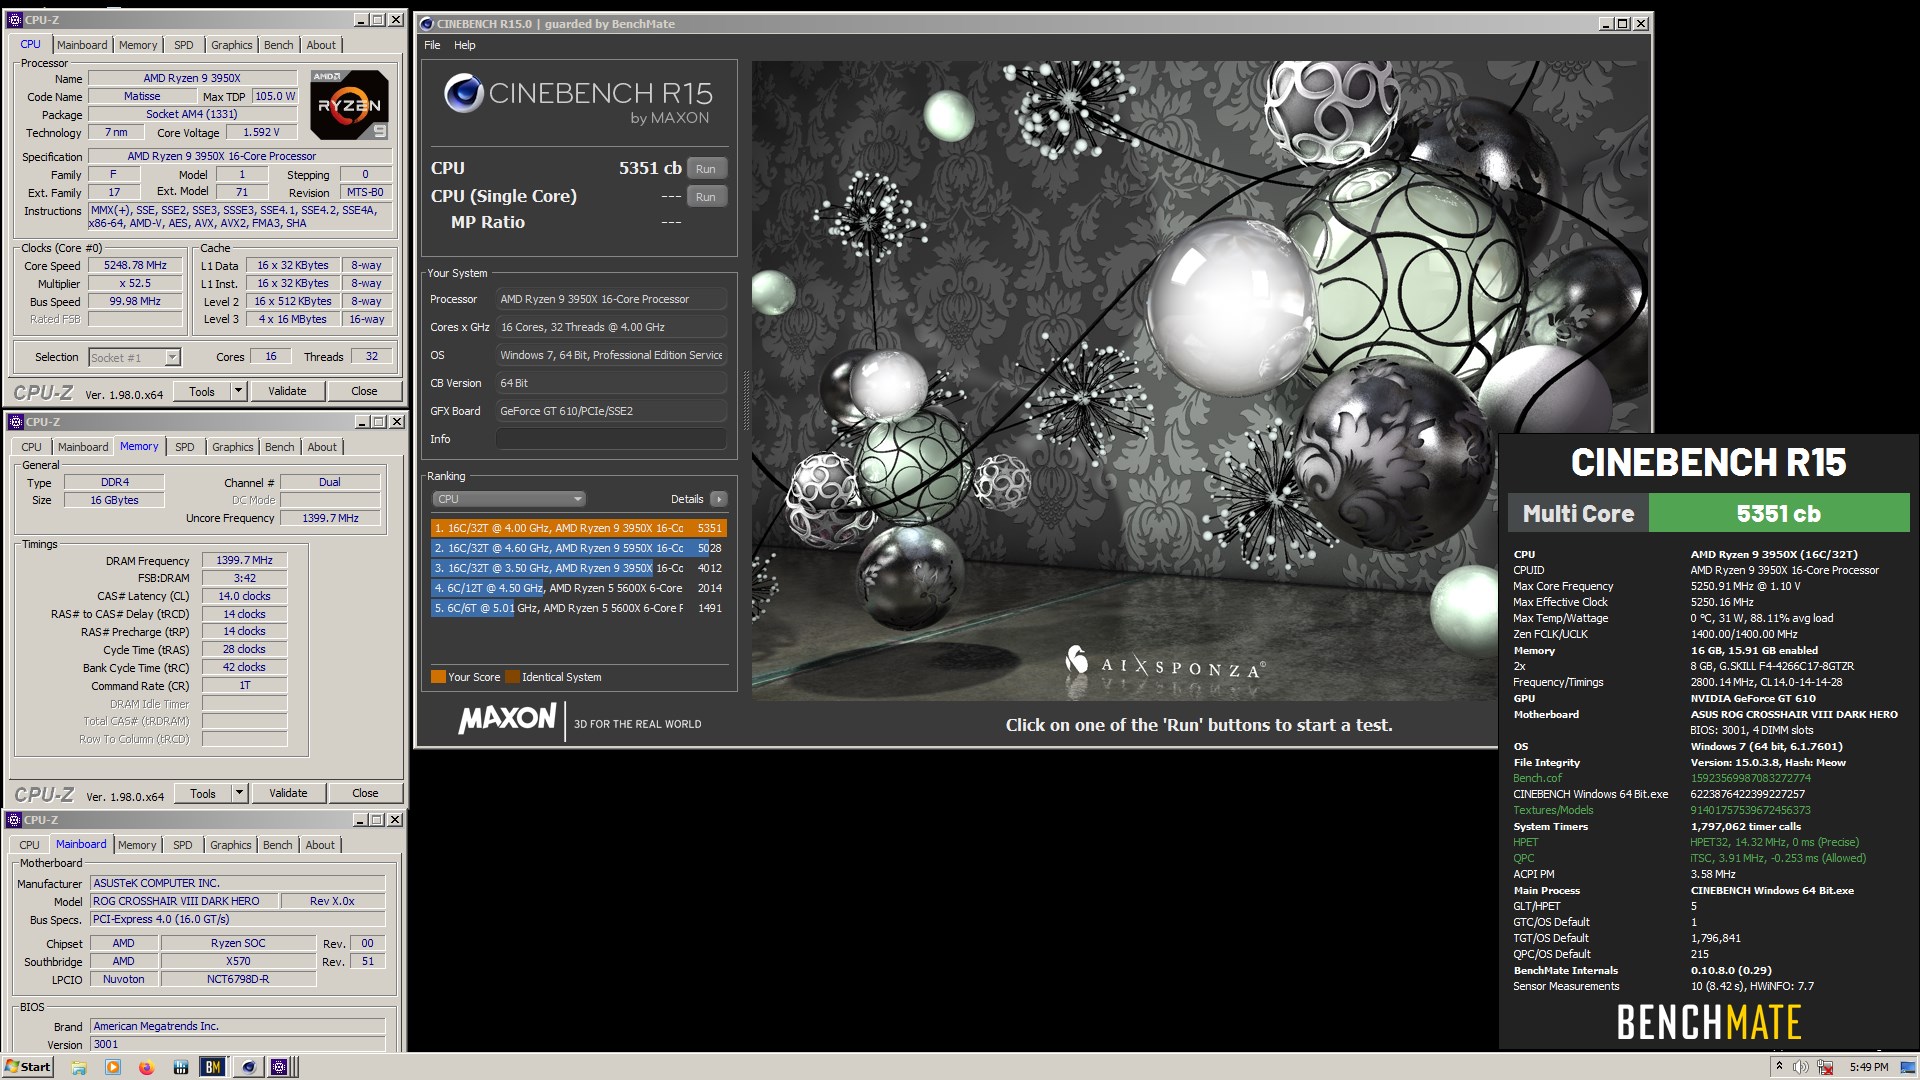The image size is (1920, 1080).
Task: Select ranking entry 3 with score 4012
Action: tap(578, 568)
